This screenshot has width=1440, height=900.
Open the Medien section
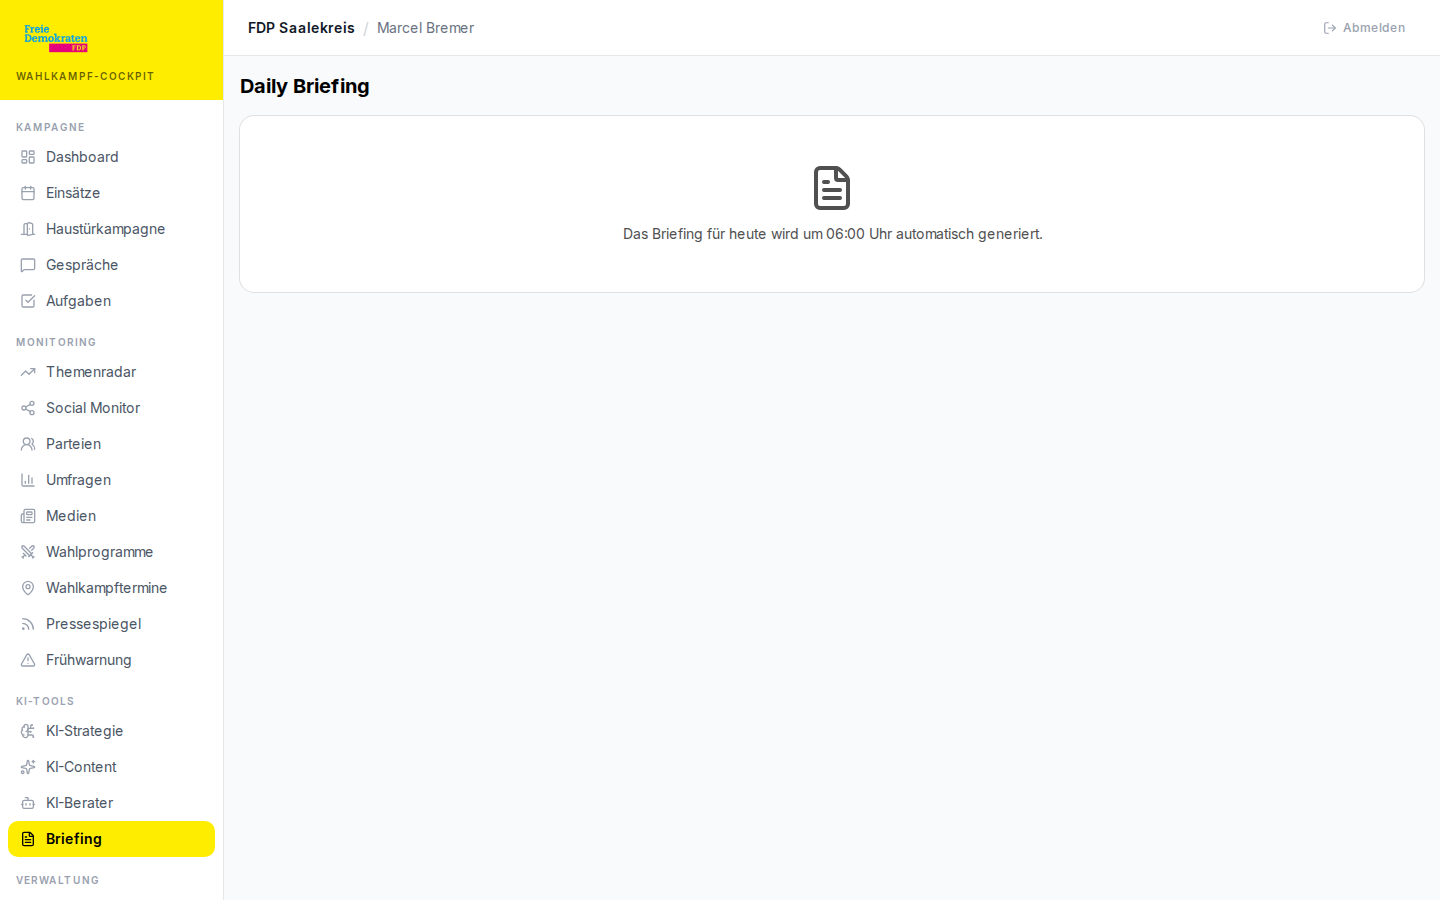111,516
